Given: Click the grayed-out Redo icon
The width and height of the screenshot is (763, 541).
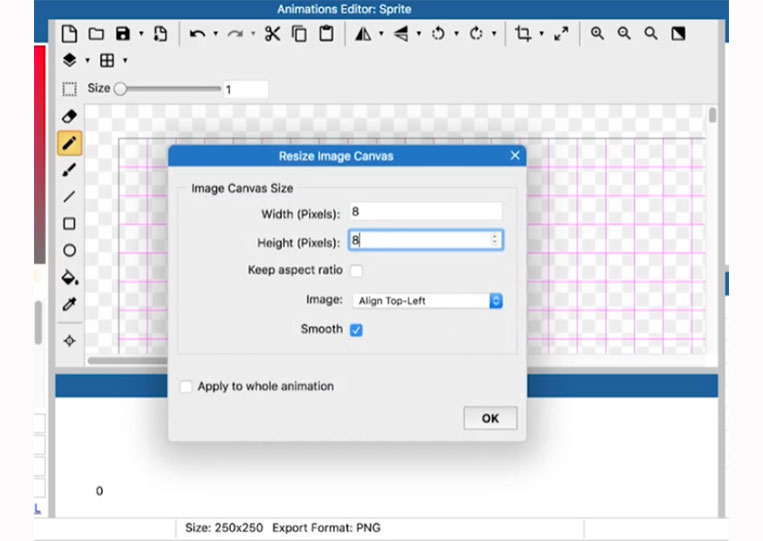Looking at the screenshot, I should pos(236,34).
